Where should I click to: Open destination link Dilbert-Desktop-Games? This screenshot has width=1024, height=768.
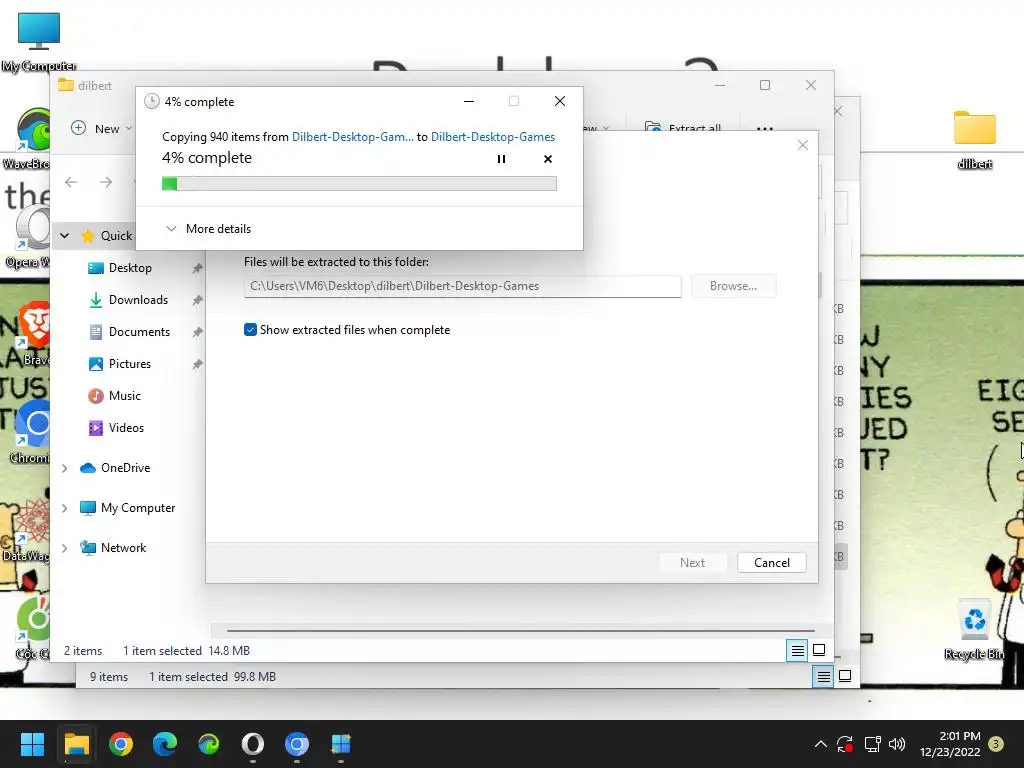(x=493, y=136)
